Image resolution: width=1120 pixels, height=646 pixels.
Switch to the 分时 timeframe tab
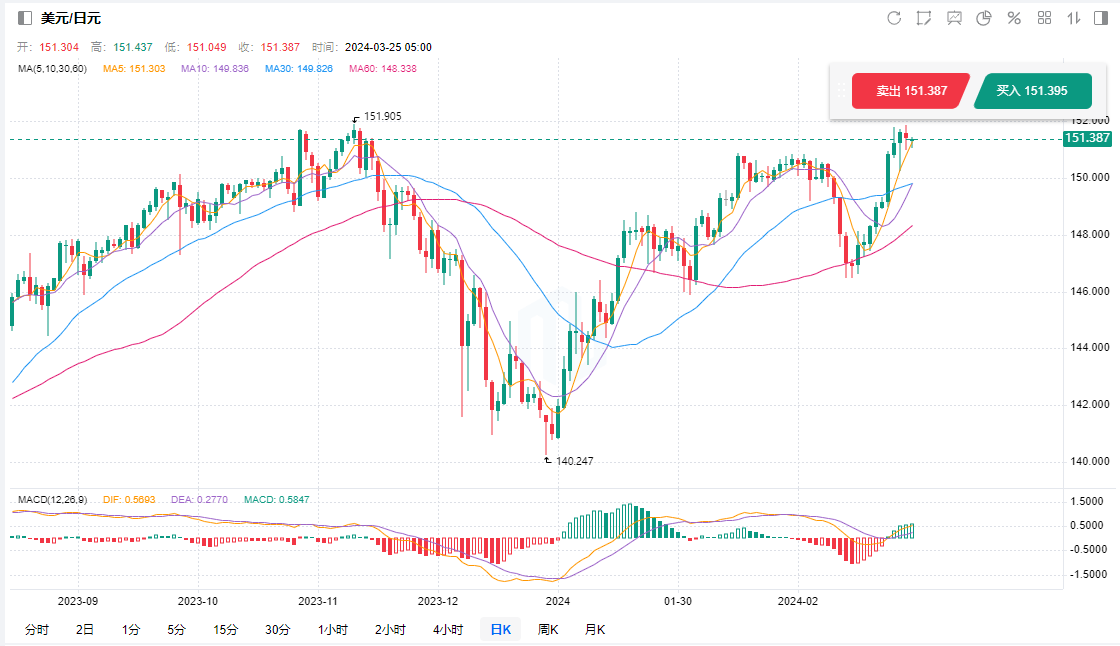point(36,629)
